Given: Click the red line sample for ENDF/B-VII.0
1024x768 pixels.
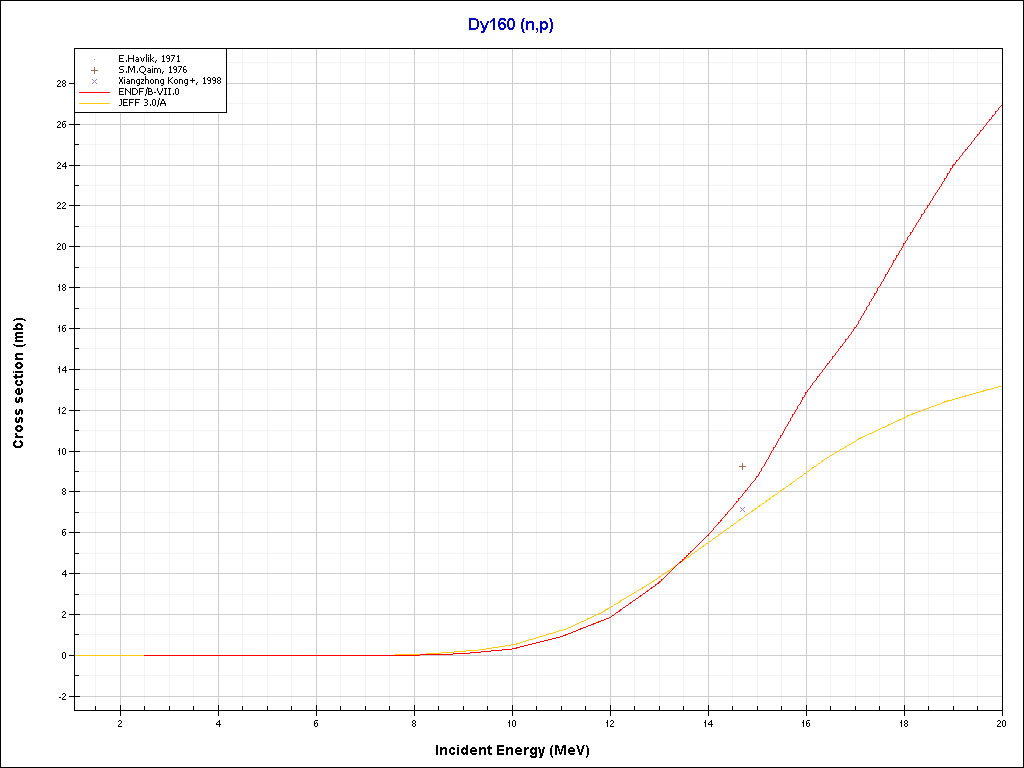Looking at the screenshot, I should coord(95,92).
